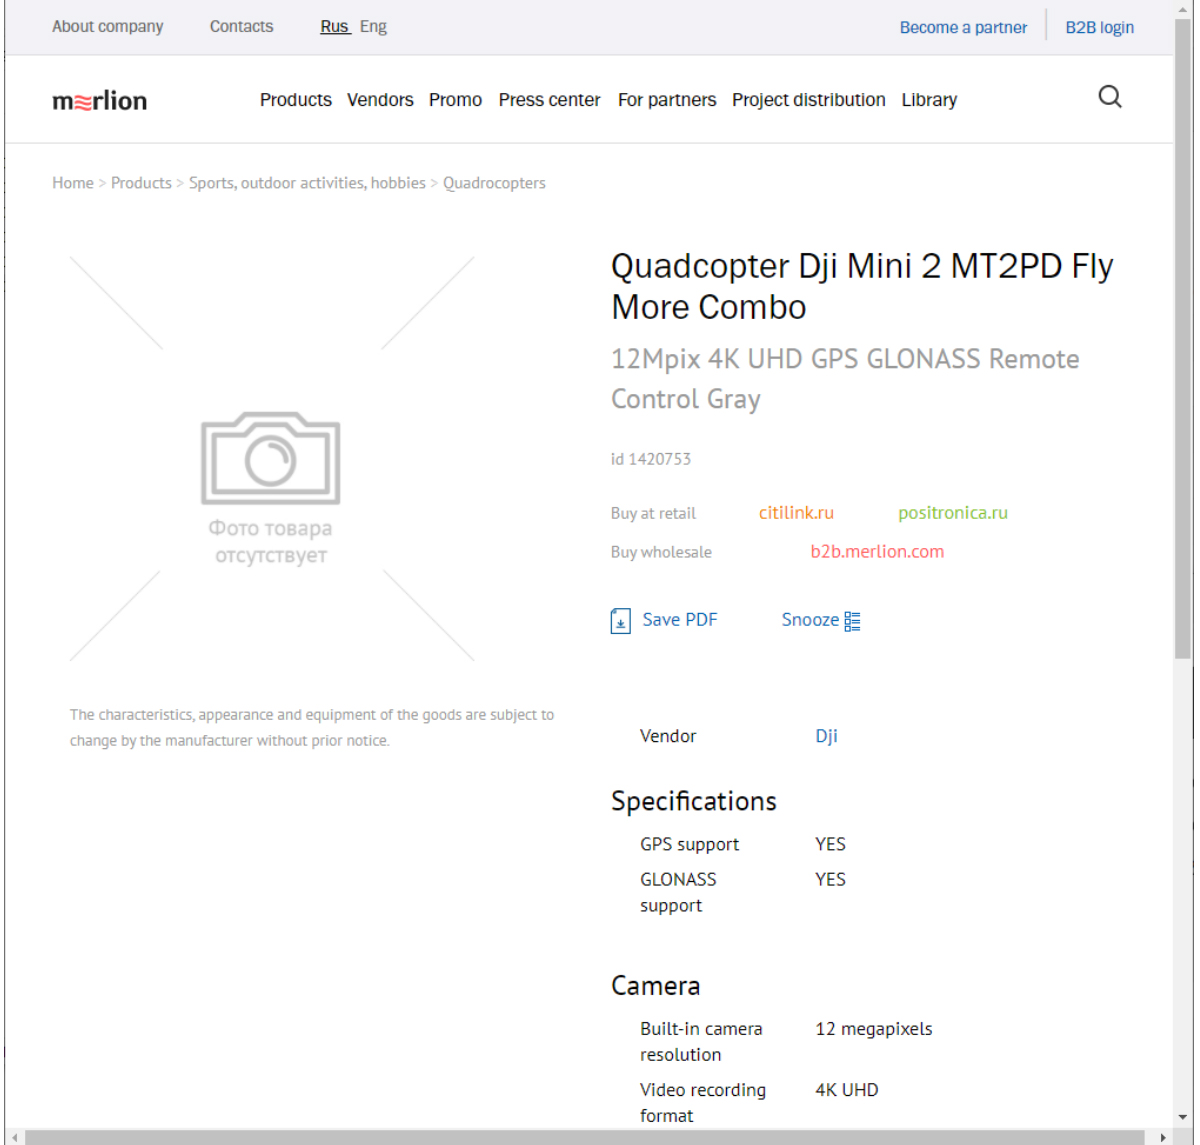Click the 12 megapixels value
The height and width of the screenshot is (1145, 1200).
874,1029
